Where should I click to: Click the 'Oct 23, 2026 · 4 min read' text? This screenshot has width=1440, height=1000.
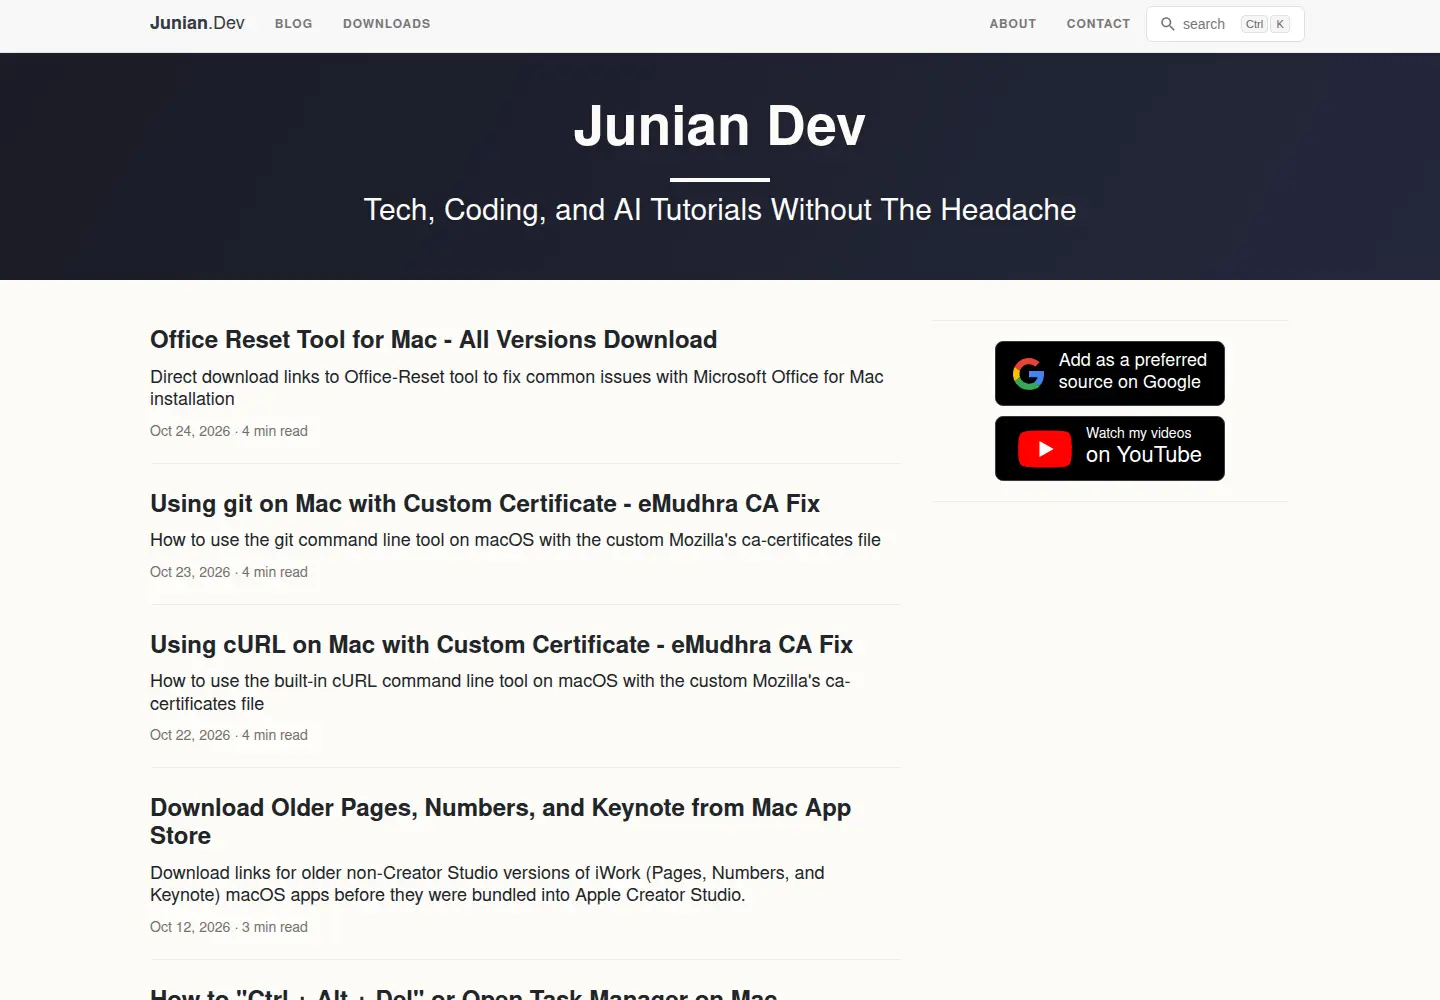(x=229, y=572)
